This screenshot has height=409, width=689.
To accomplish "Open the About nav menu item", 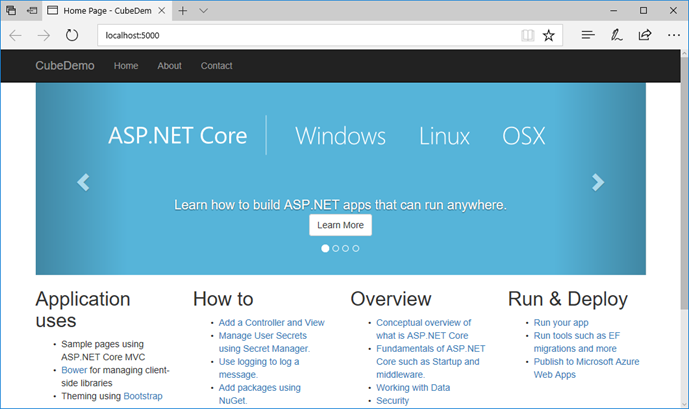I will [169, 66].
